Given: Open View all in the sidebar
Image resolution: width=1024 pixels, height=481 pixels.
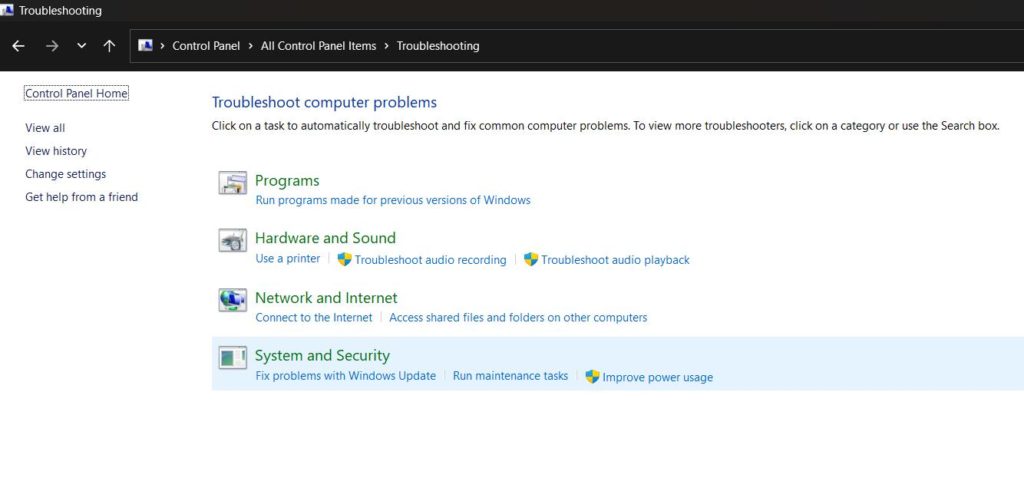Looking at the screenshot, I should (x=45, y=128).
